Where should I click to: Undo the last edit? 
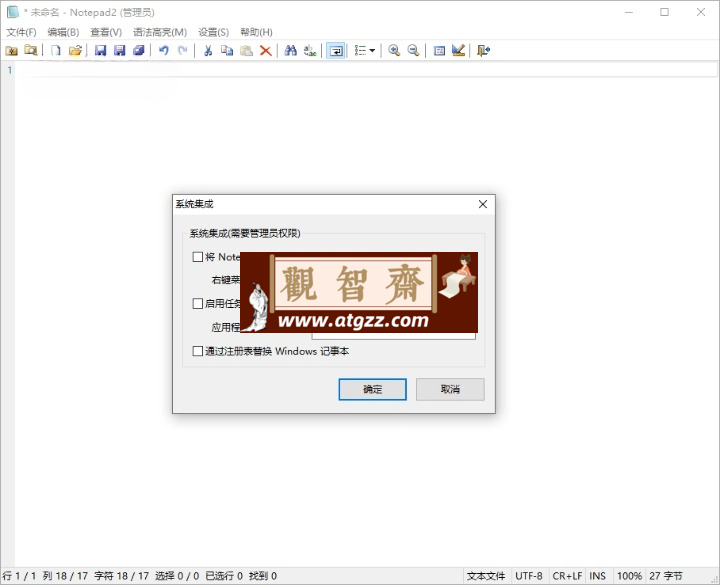(163, 51)
